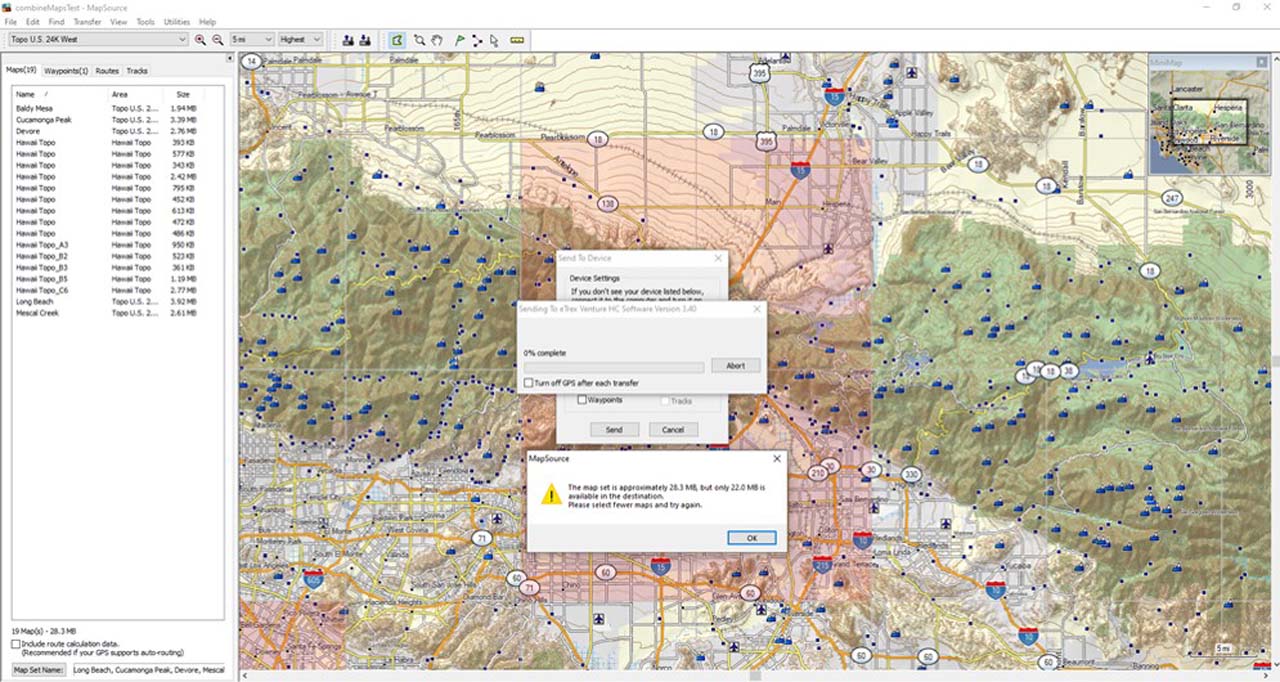Sort the map list by Size column
Viewport: 1280px width, 682px height.
[x=185, y=94]
